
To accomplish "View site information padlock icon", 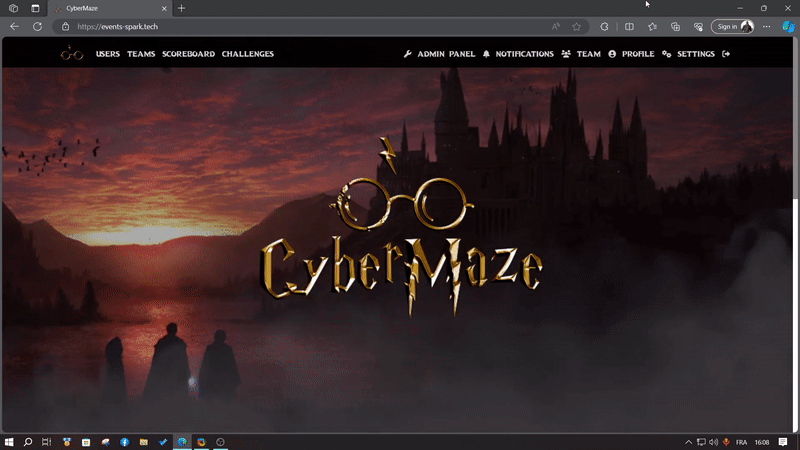I will (65, 27).
